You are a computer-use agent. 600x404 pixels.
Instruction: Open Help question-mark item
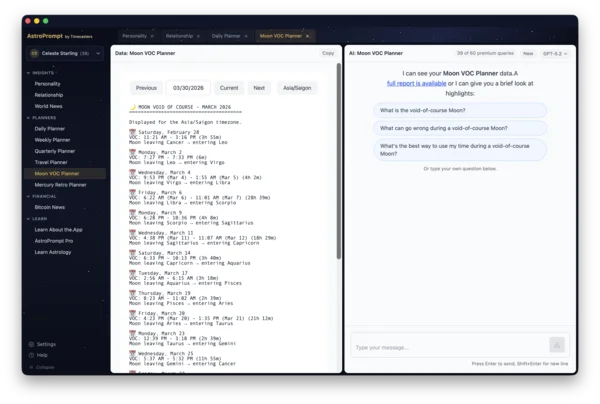31,355
